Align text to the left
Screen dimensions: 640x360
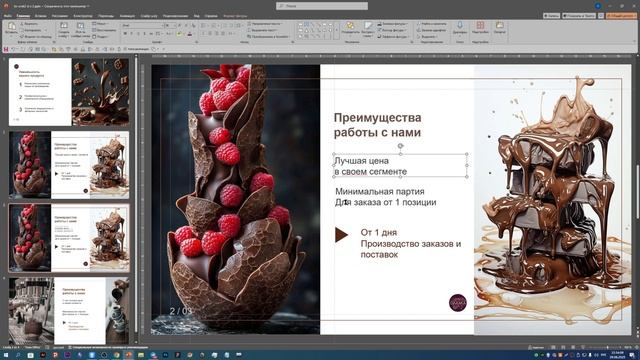[204, 33]
